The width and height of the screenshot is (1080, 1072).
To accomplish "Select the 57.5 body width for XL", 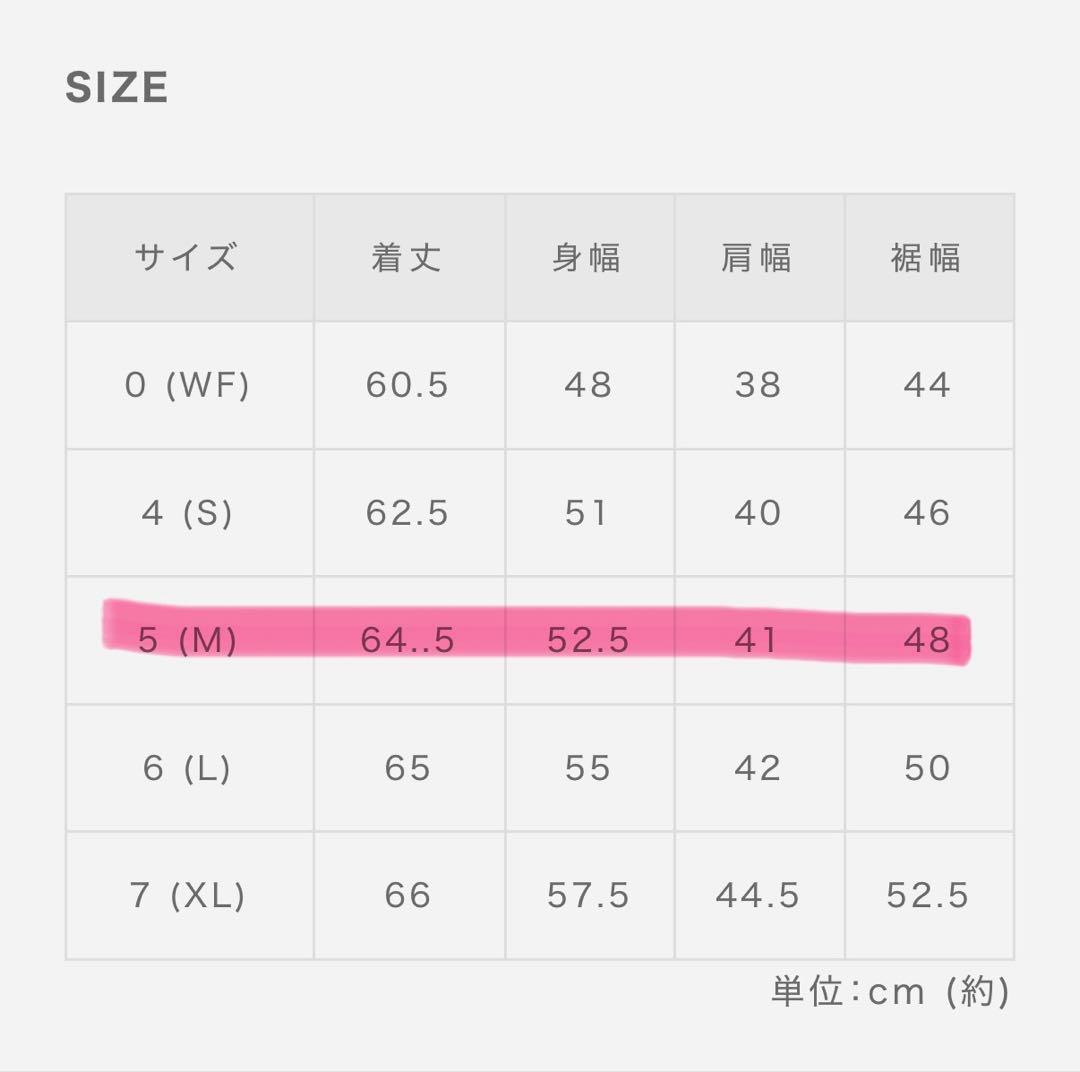I will click(x=588, y=895).
